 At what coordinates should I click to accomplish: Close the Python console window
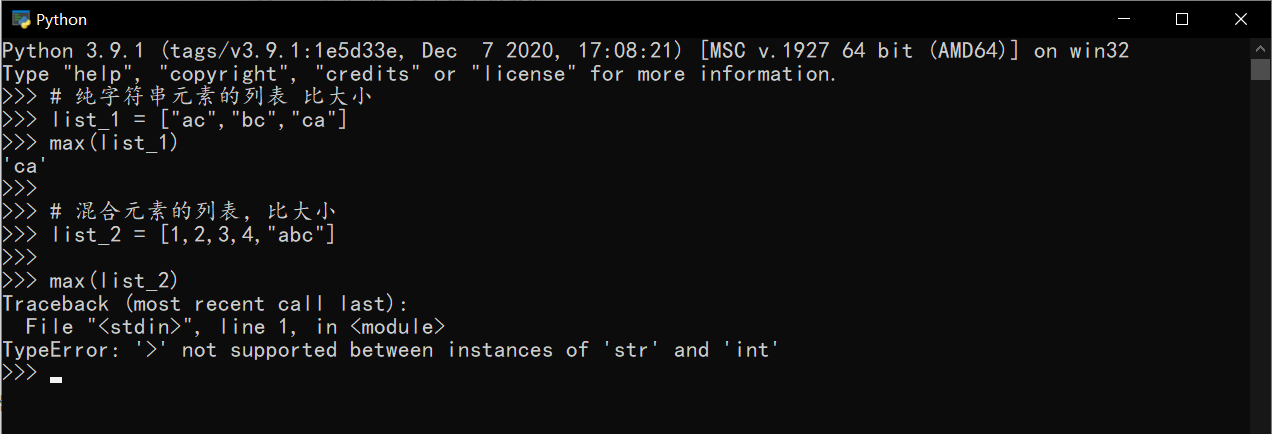click(x=1240, y=19)
